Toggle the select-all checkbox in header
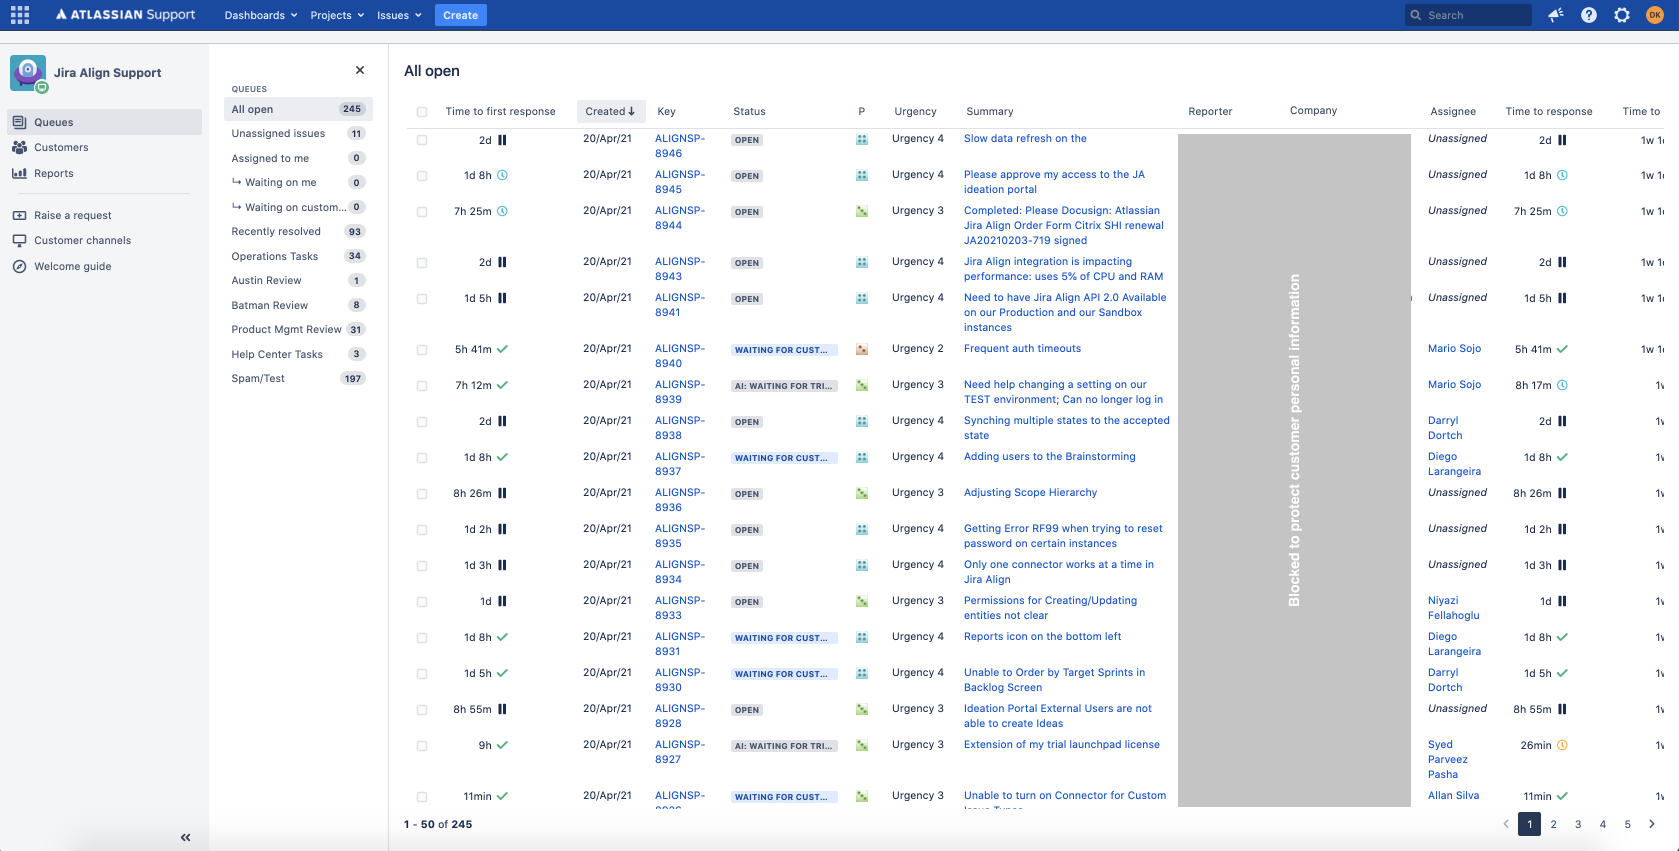Image resolution: width=1679 pixels, height=851 pixels. coord(422,112)
